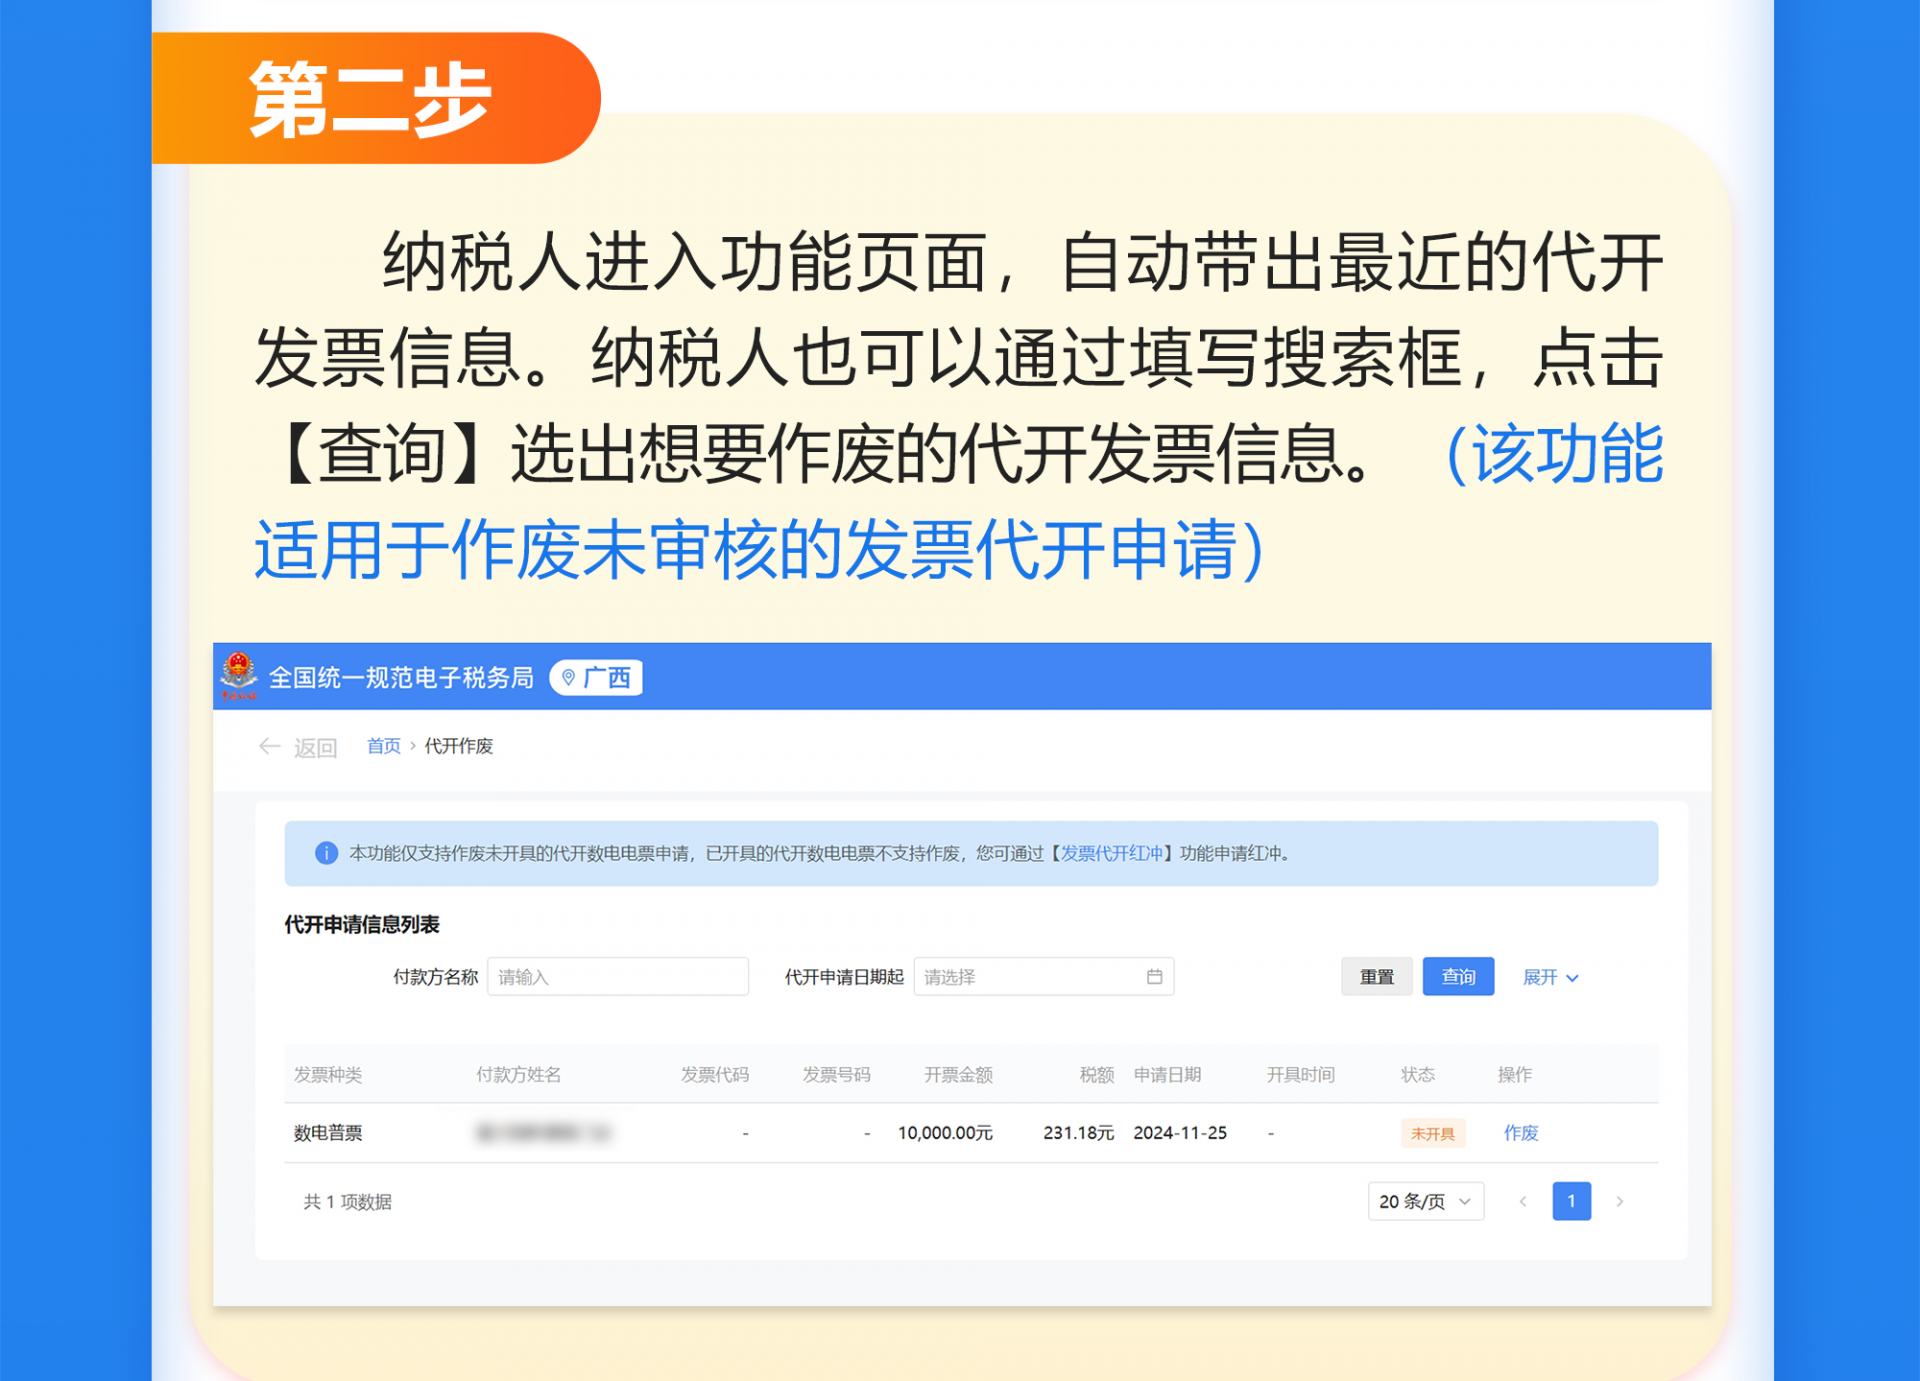Click the back arrow beside 返回

coord(268,746)
